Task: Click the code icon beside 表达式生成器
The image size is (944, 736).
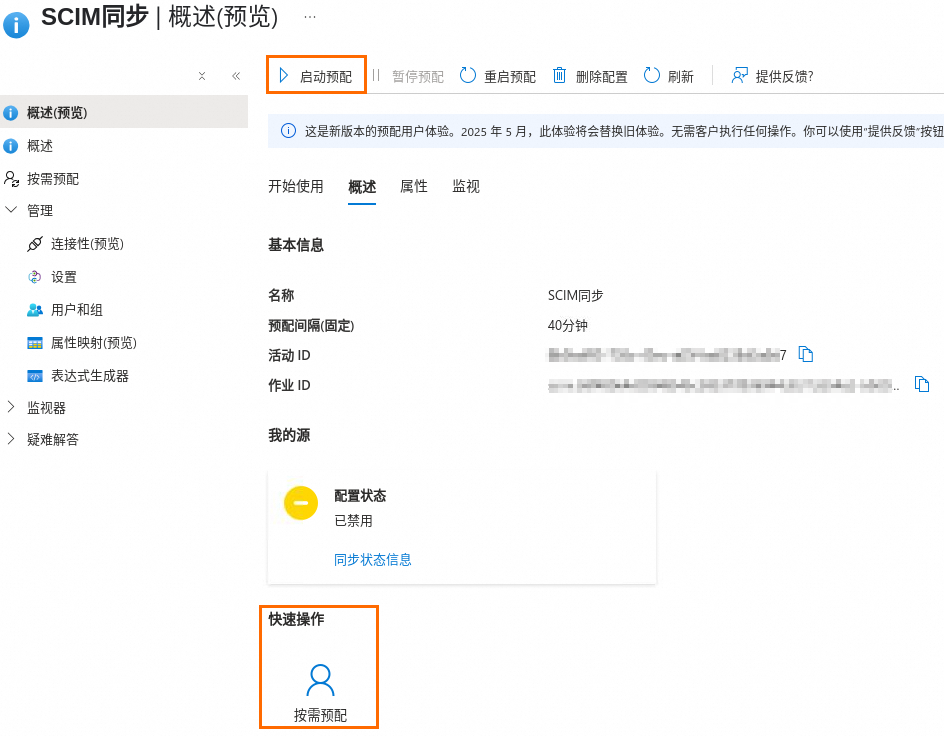Action: [x=35, y=377]
